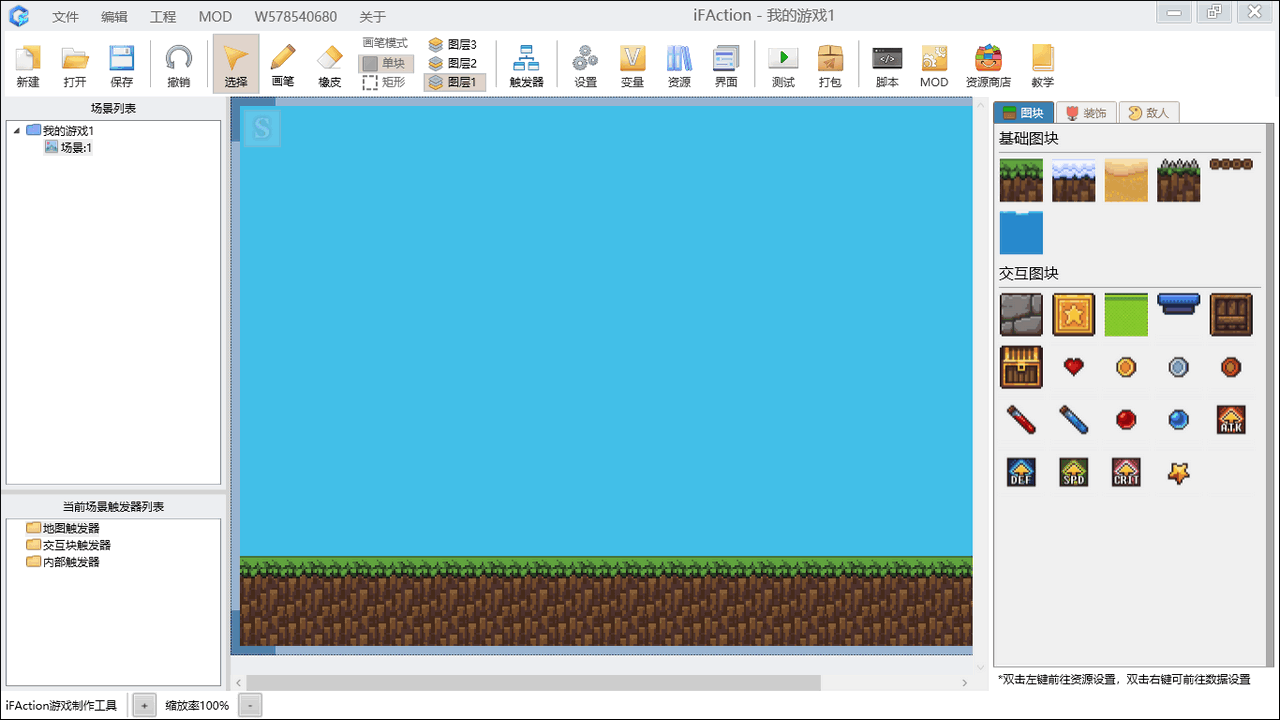Switch to the 图块 tab
1280x720 pixels.
(x=1022, y=113)
